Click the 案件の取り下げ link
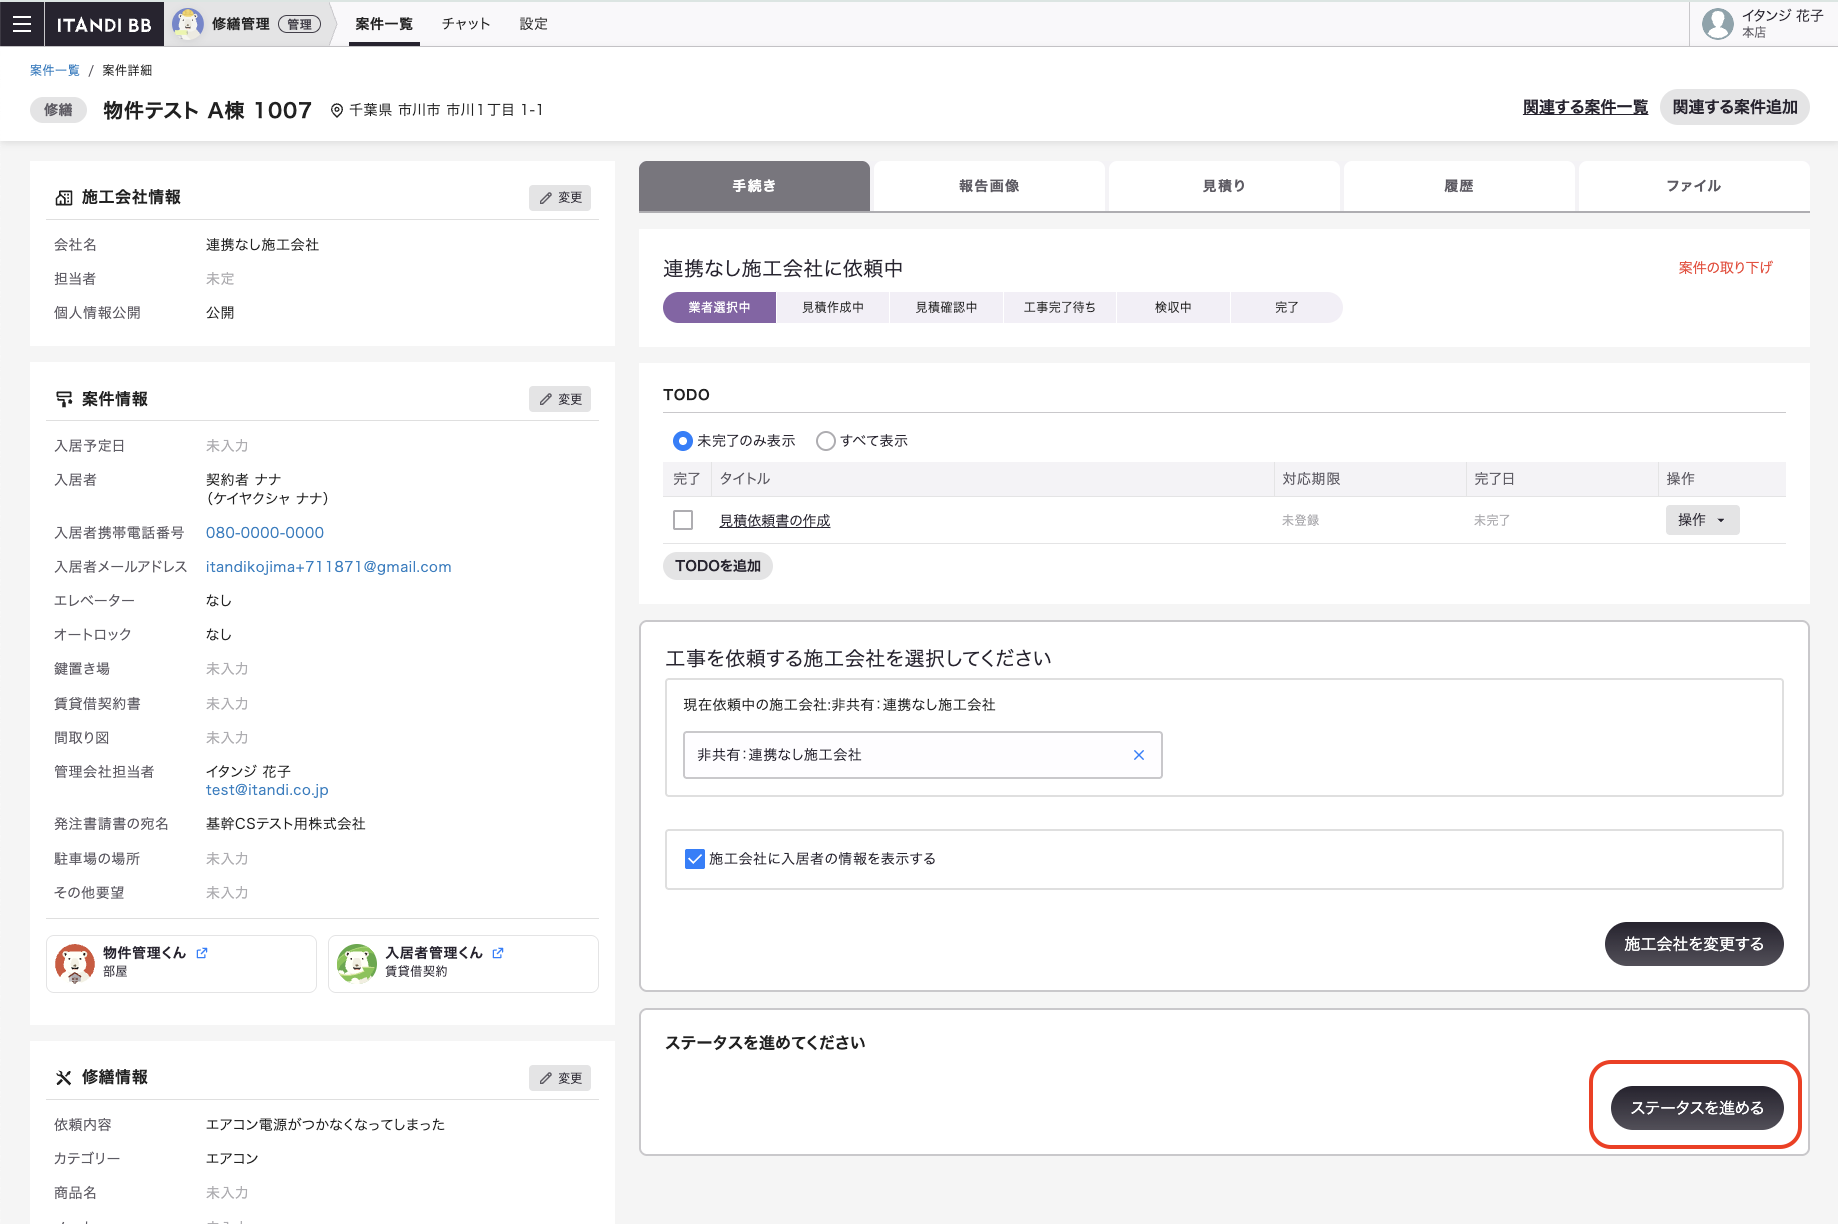This screenshot has height=1224, width=1838. (x=1725, y=268)
